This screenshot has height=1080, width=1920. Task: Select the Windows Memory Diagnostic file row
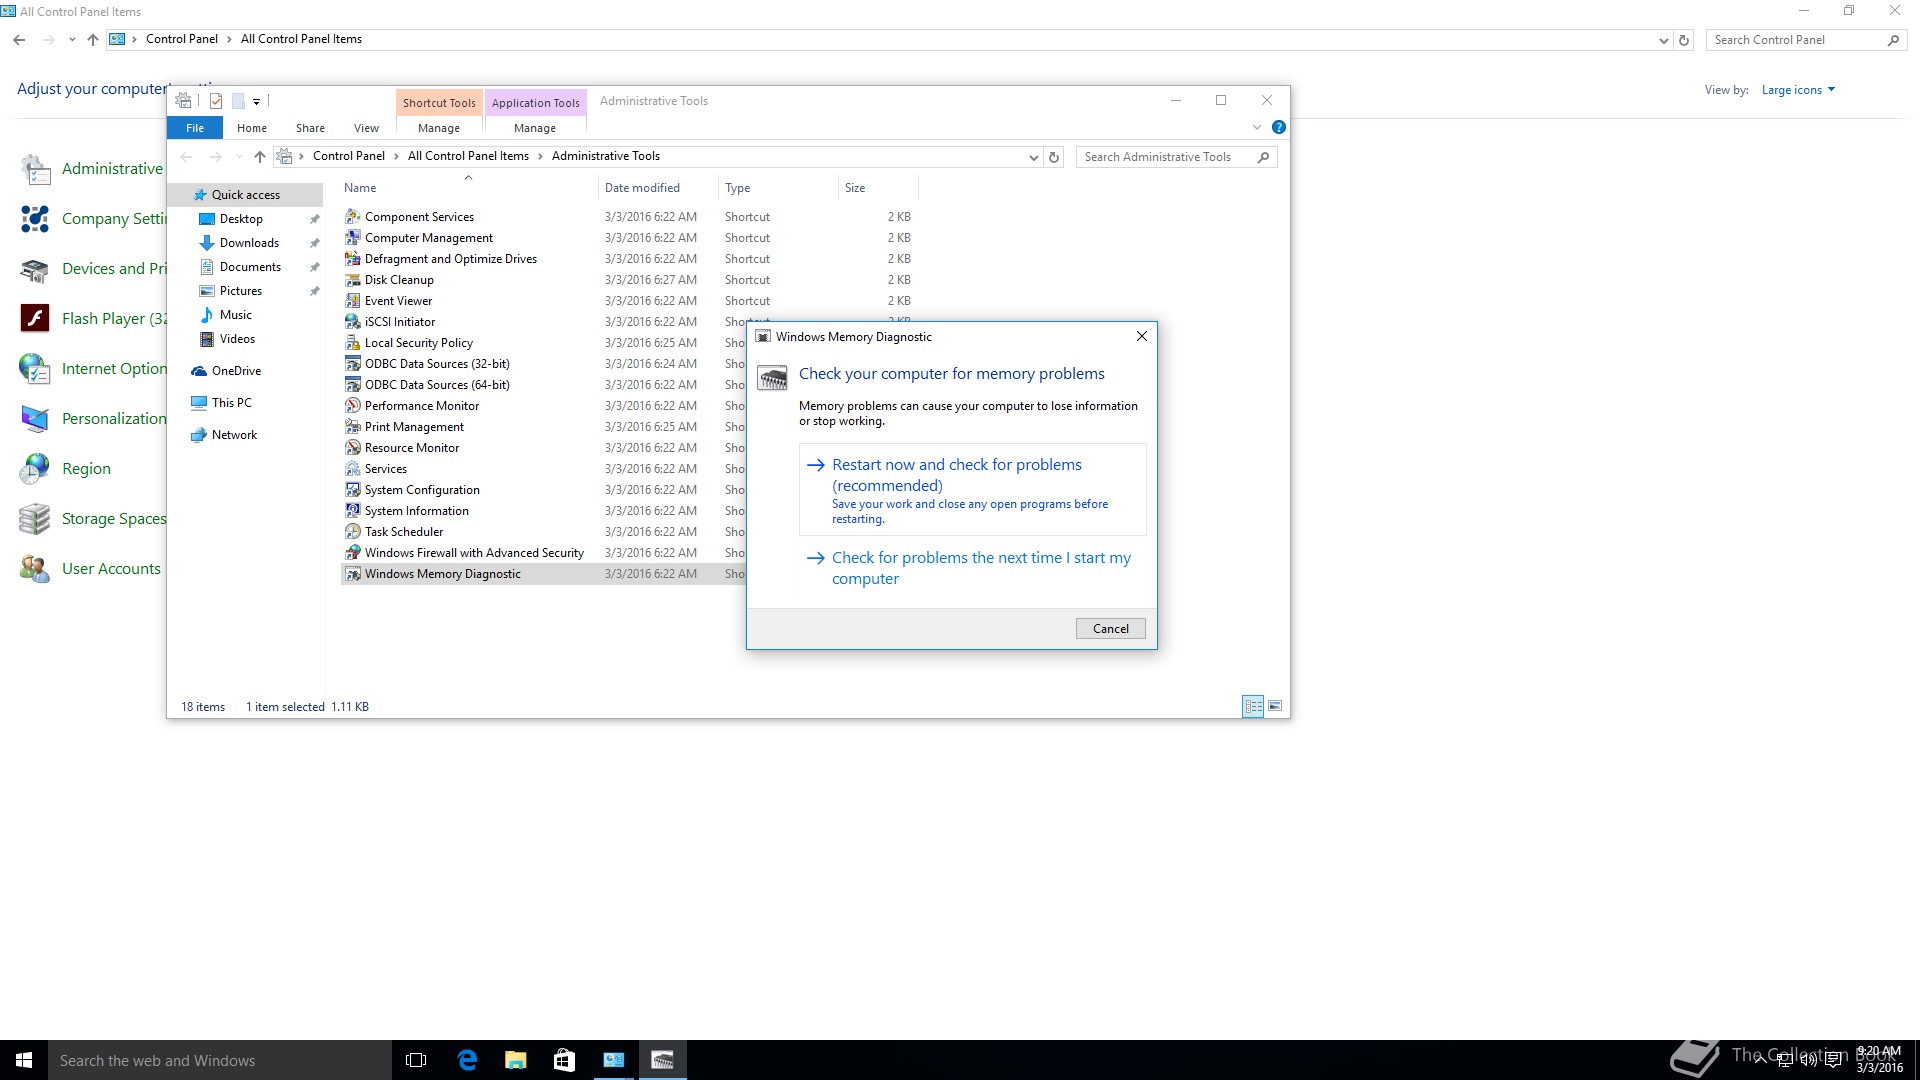click(x=544, y=574)
